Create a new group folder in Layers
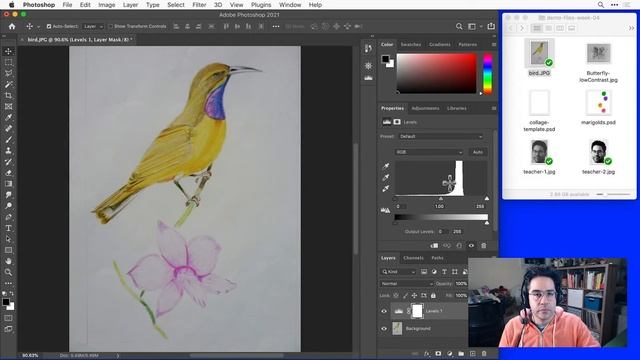The image size is (640, 360). [x=461, y=353]
